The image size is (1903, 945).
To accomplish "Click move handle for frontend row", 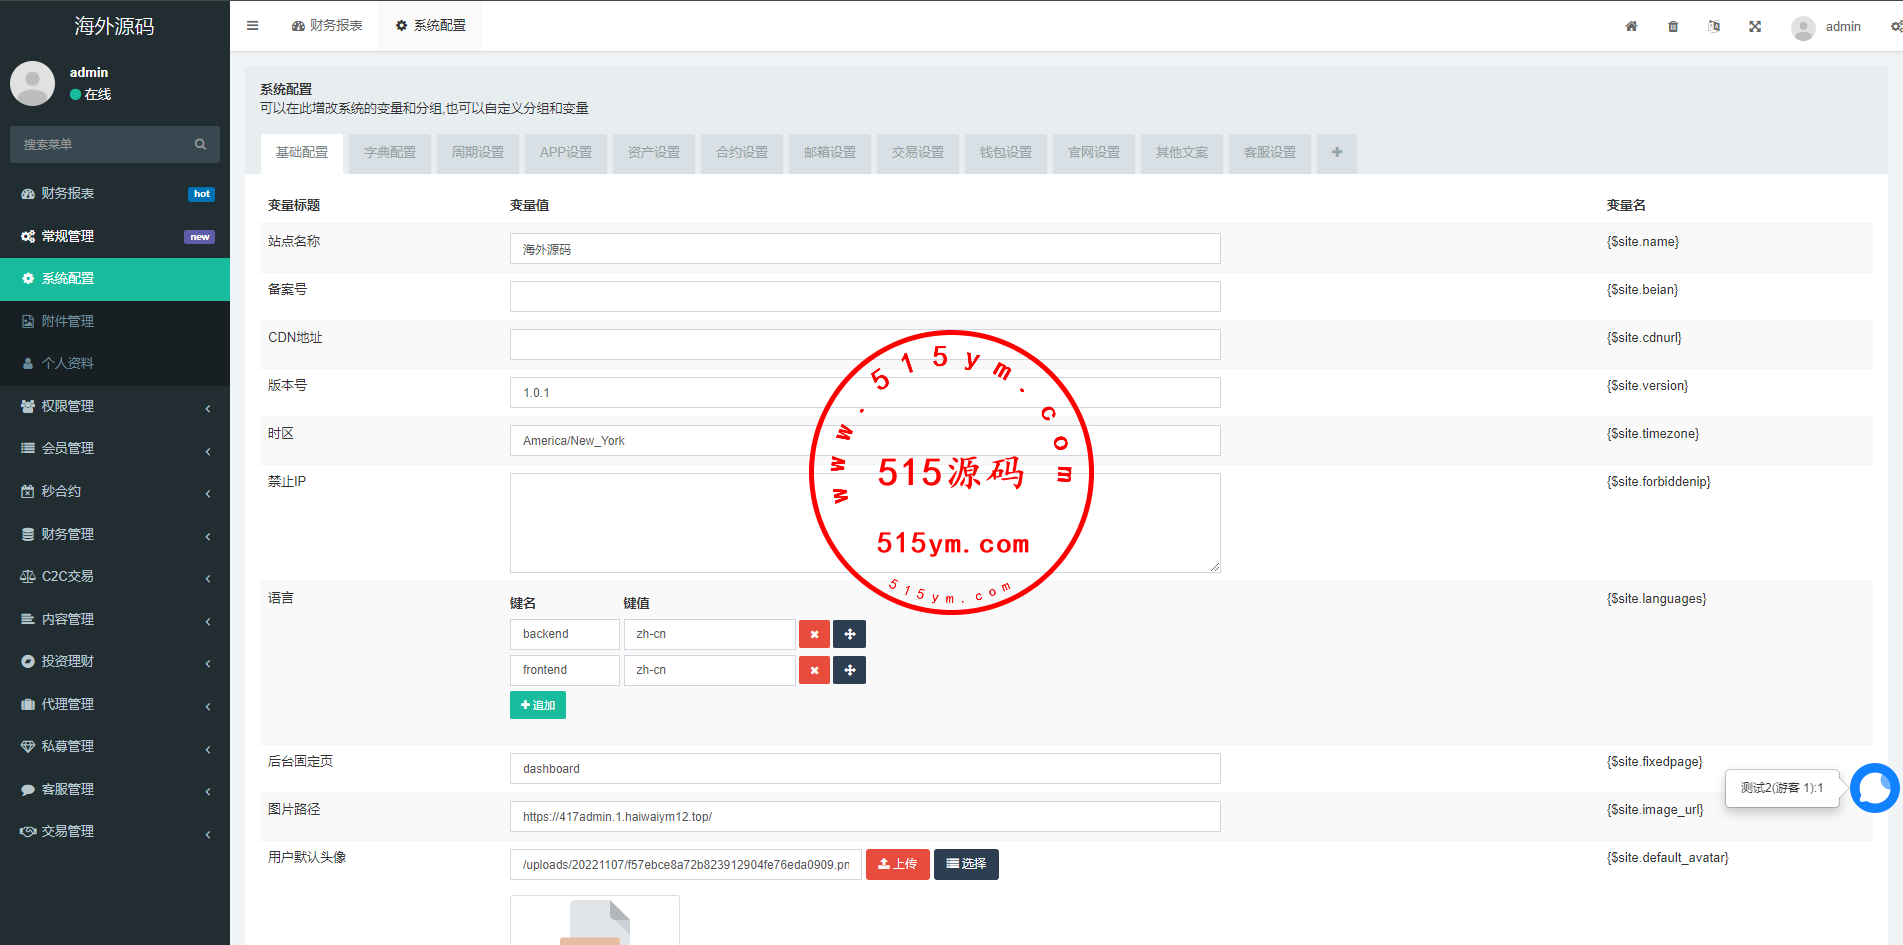I will pos(849,670).
